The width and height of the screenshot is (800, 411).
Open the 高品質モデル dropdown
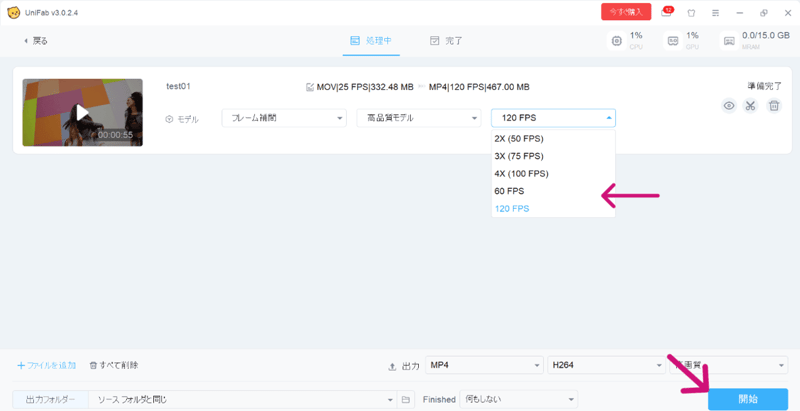(x=418, y=118)
